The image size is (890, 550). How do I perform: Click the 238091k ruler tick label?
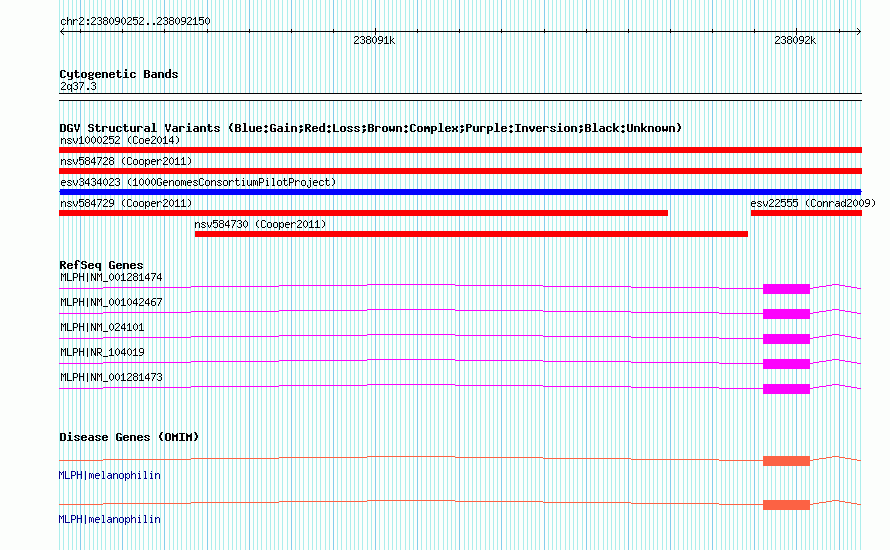coord(374,40)
